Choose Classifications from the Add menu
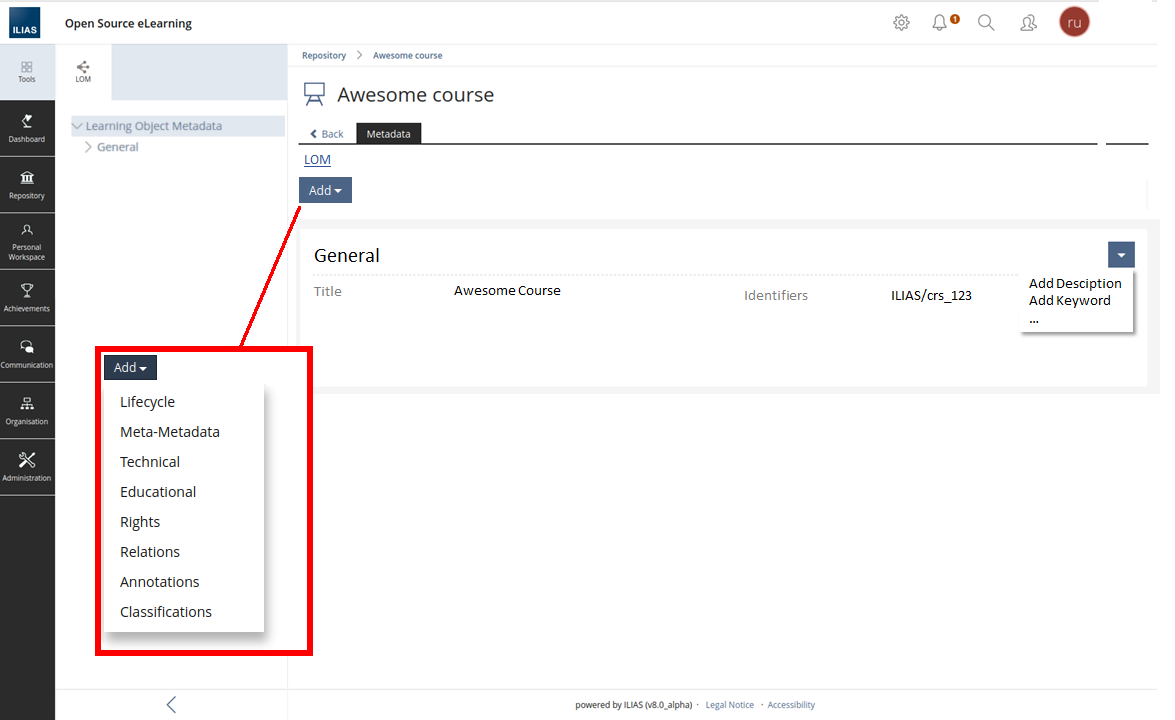This screenshot has width=1175, height=720. tap(166, 611)
